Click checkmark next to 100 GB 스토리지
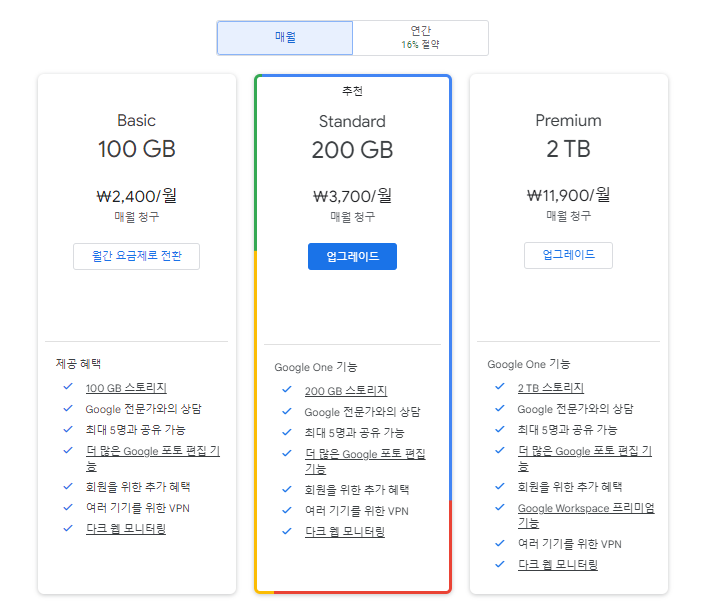Screen dimensions: 703x603 pyautogui.click(x=68, y=386)
